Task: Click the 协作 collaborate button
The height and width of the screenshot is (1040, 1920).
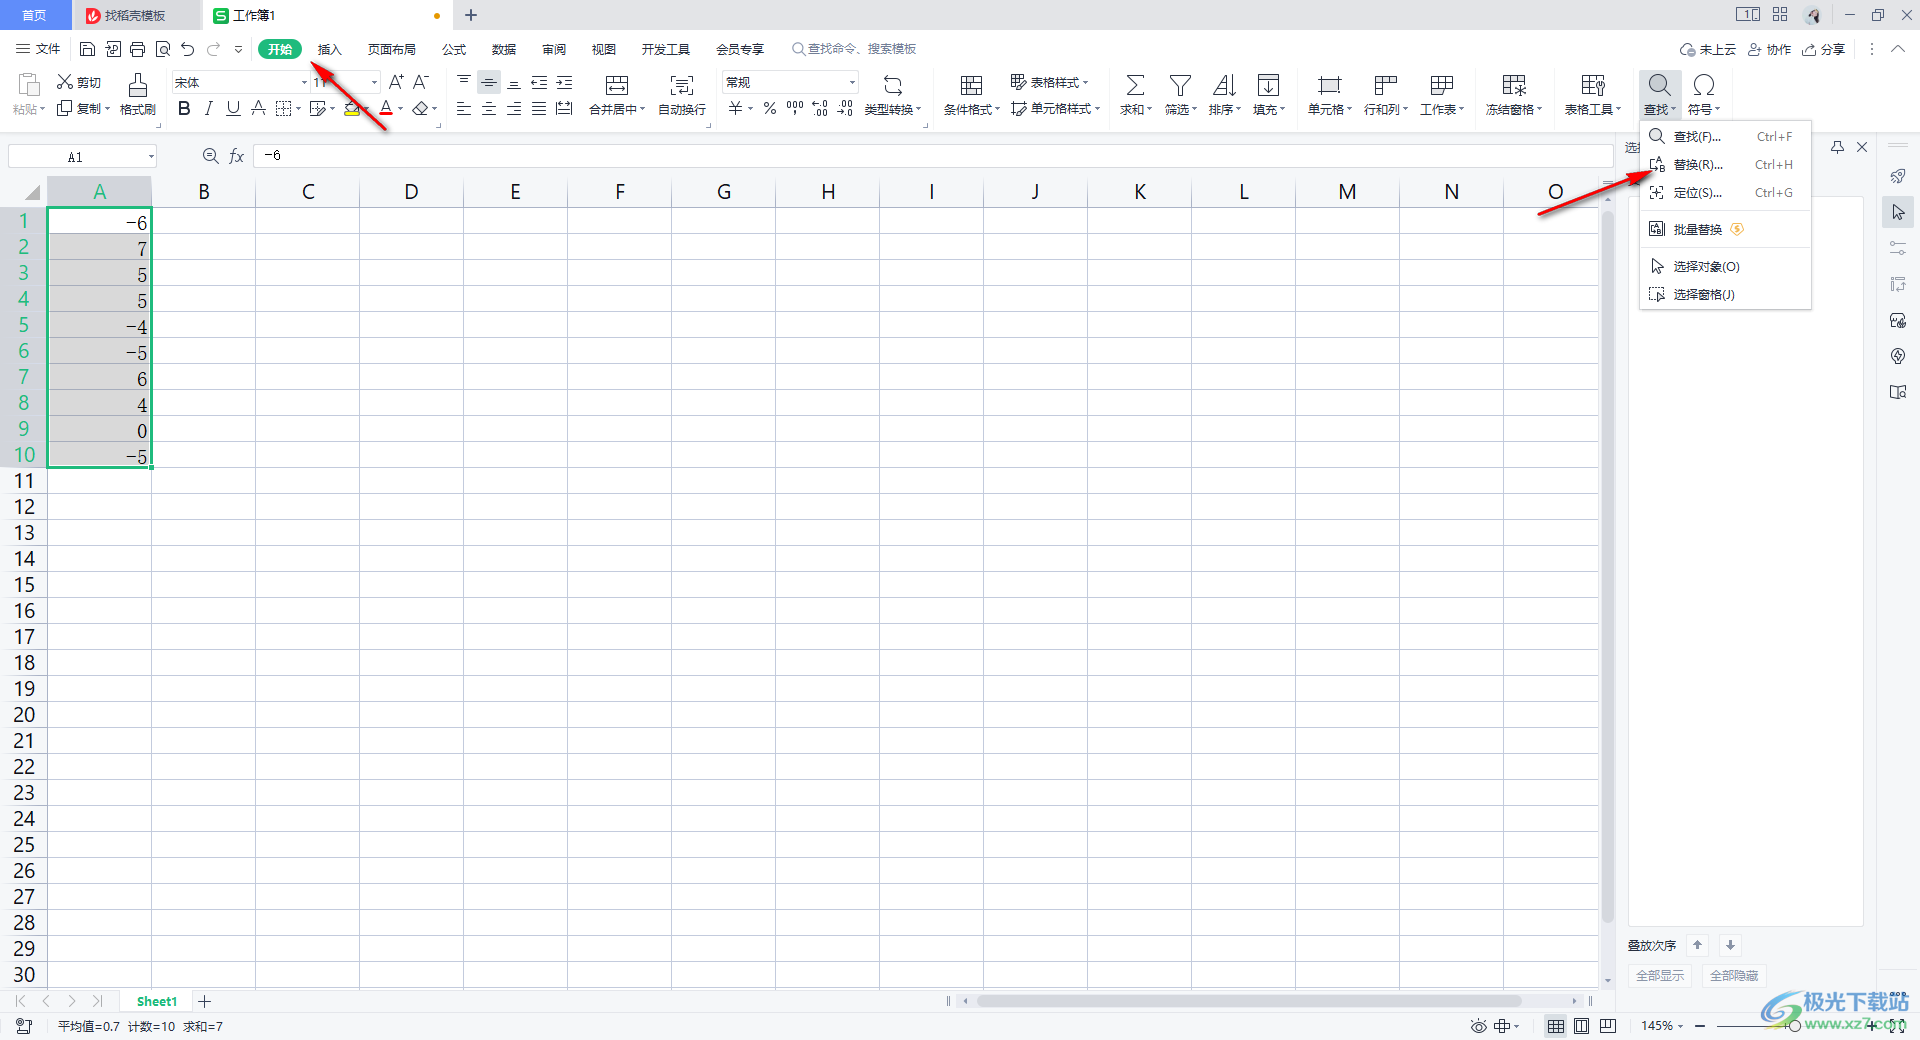Action: coord(1769,49)
